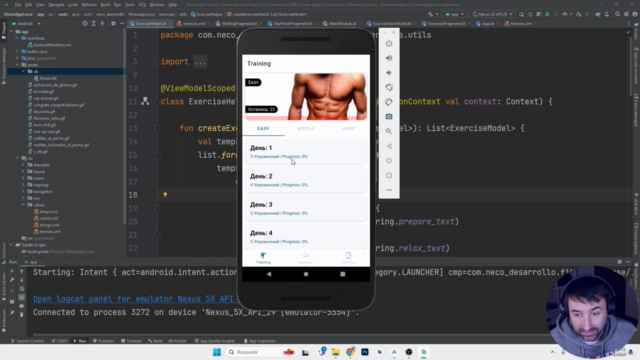Take emulator screenshot with camera icon

click(389, 117)
